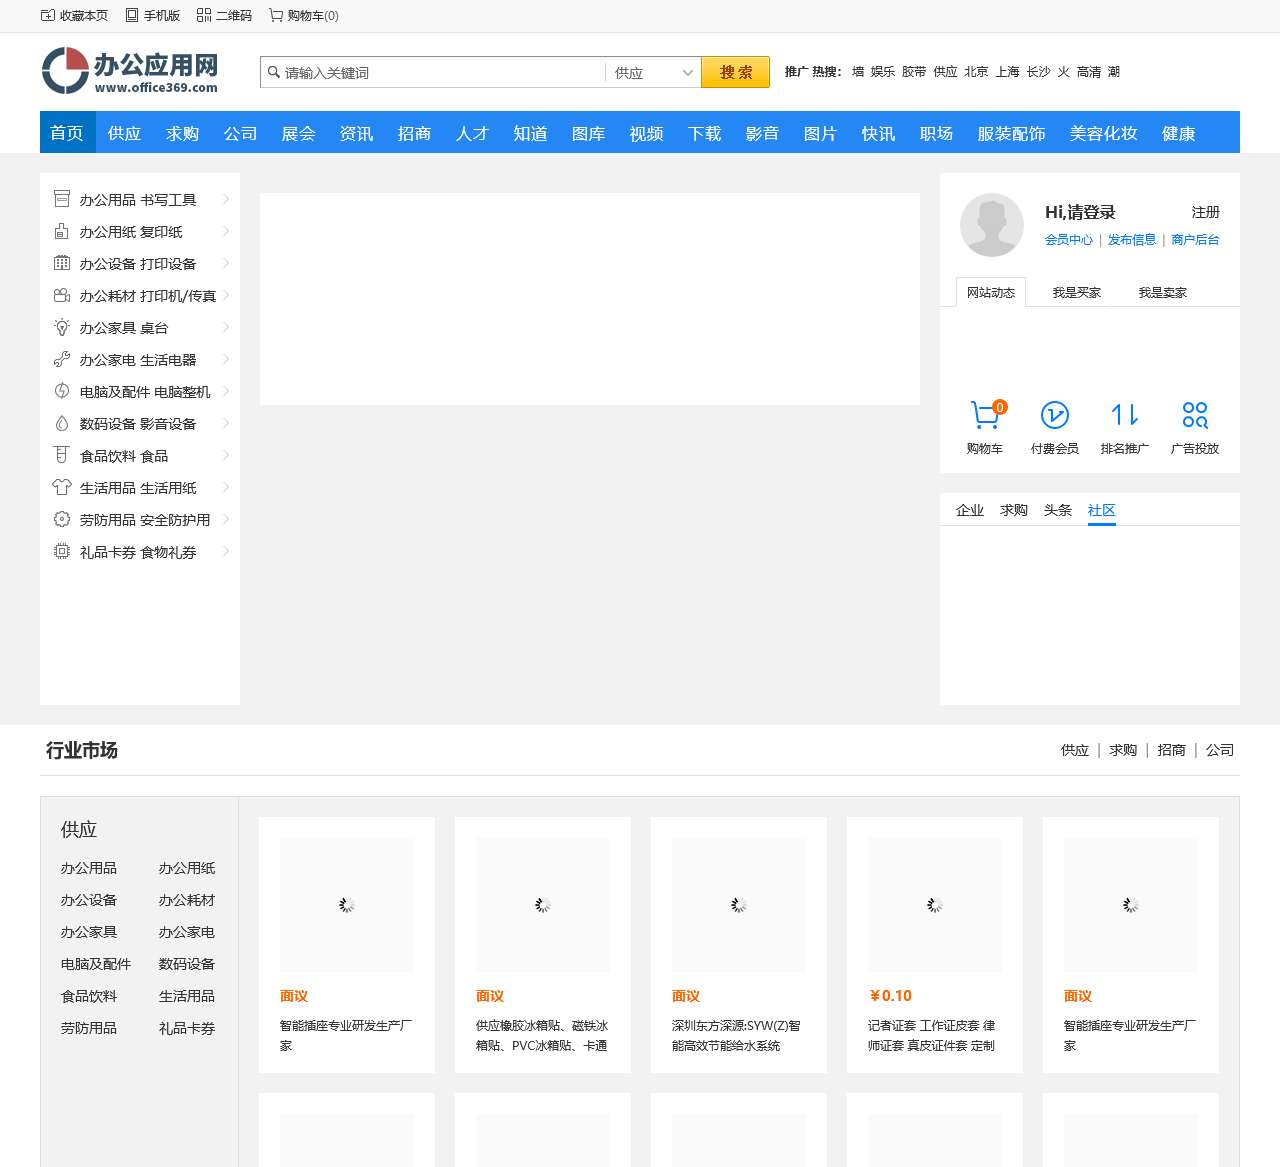This screenshot has width=1280, height=1167.
Task: Click the magnifier icon in search box
Action: point(273,72)
